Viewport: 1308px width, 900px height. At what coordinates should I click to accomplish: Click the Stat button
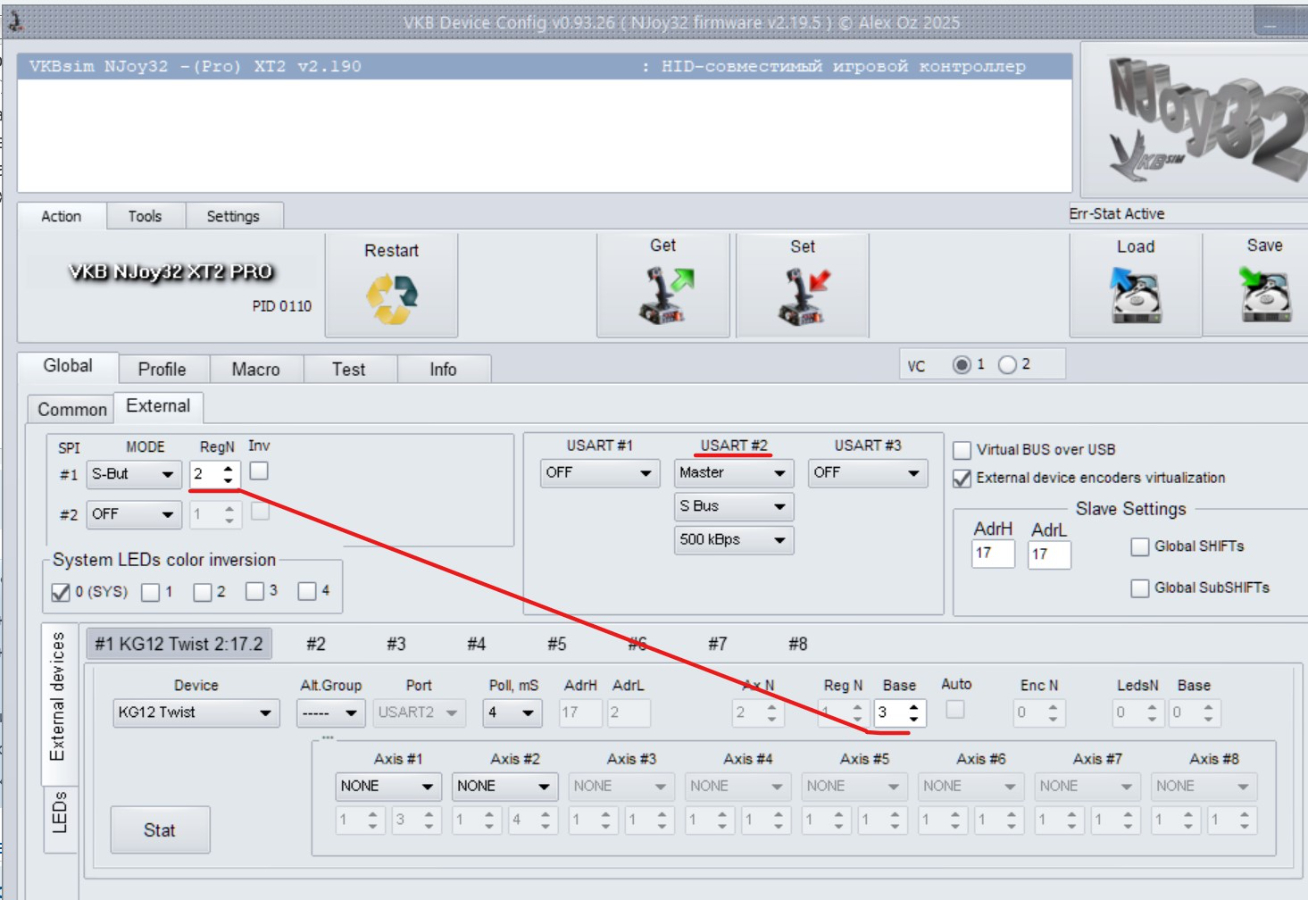pos(160,830)
